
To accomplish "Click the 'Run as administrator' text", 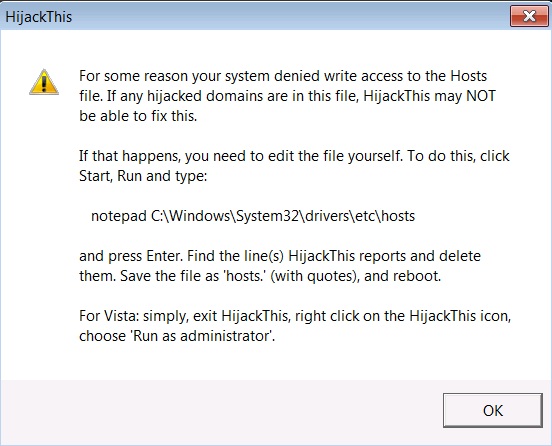I will point(202,336).
